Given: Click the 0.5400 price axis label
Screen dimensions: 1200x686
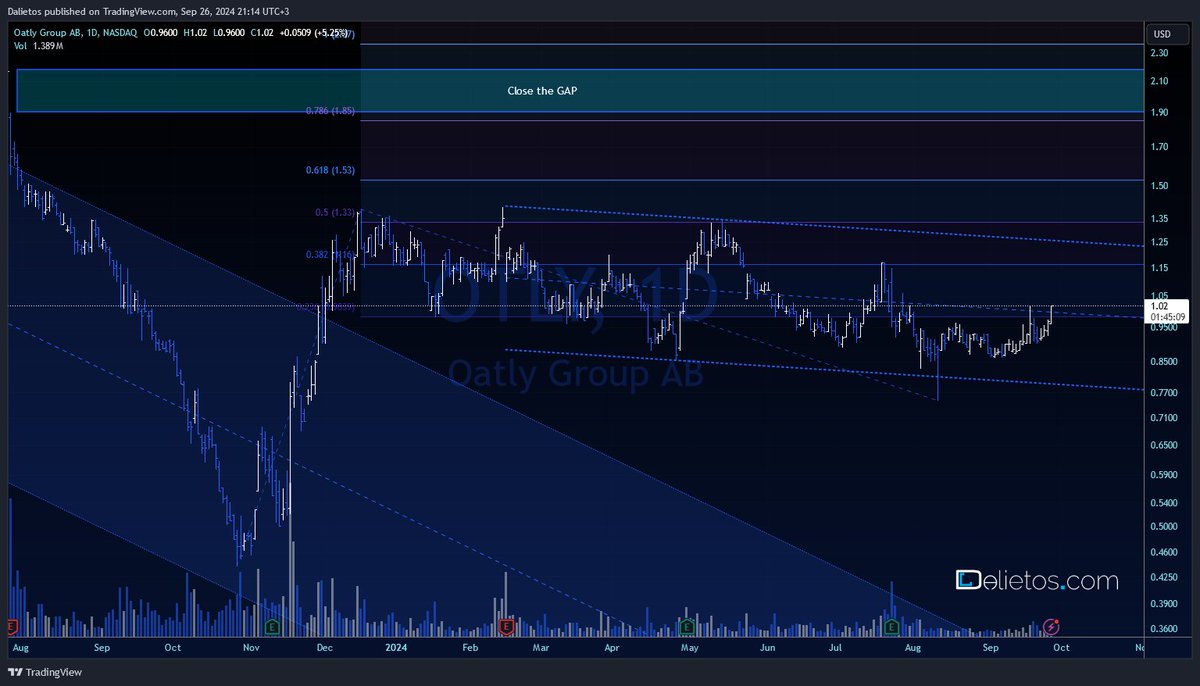Looking at the screenshot, I should 1164,504.
